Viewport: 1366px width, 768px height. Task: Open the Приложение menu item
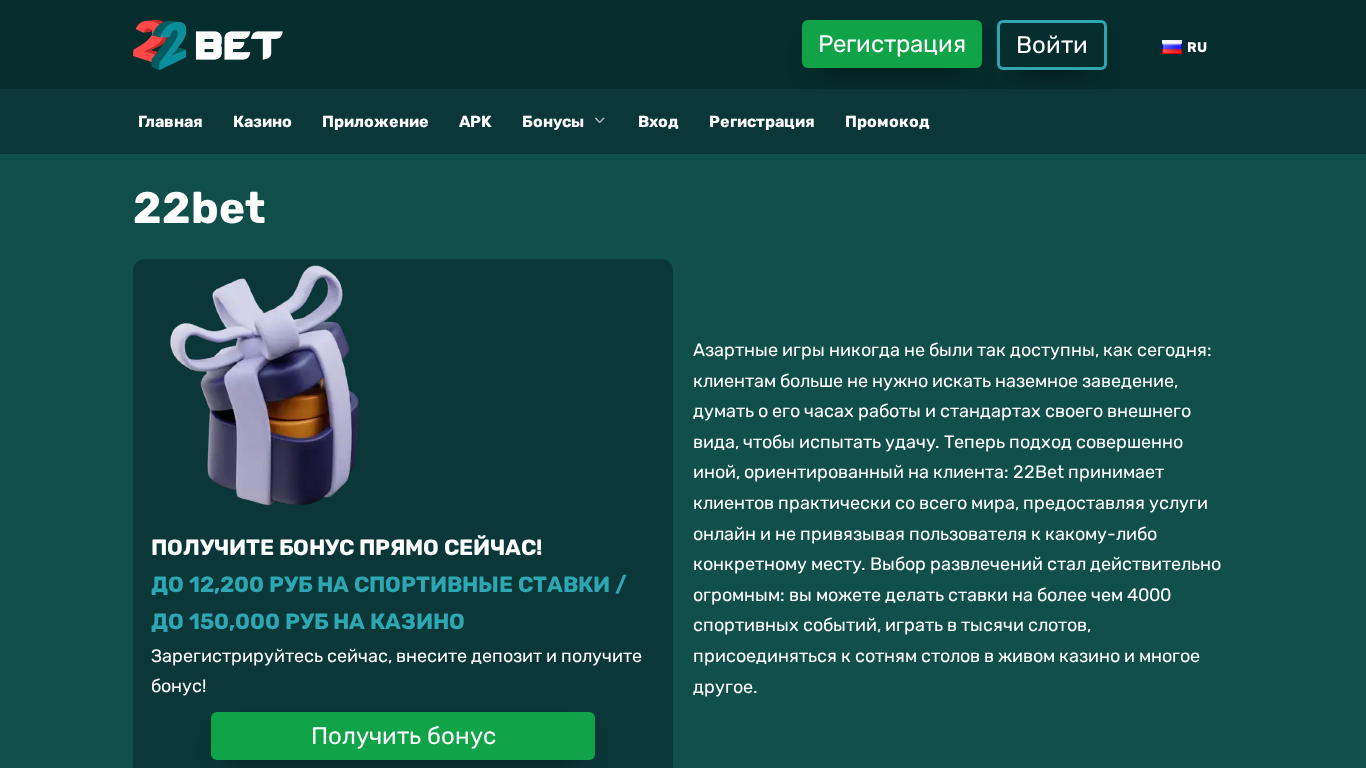coord(375,122)
